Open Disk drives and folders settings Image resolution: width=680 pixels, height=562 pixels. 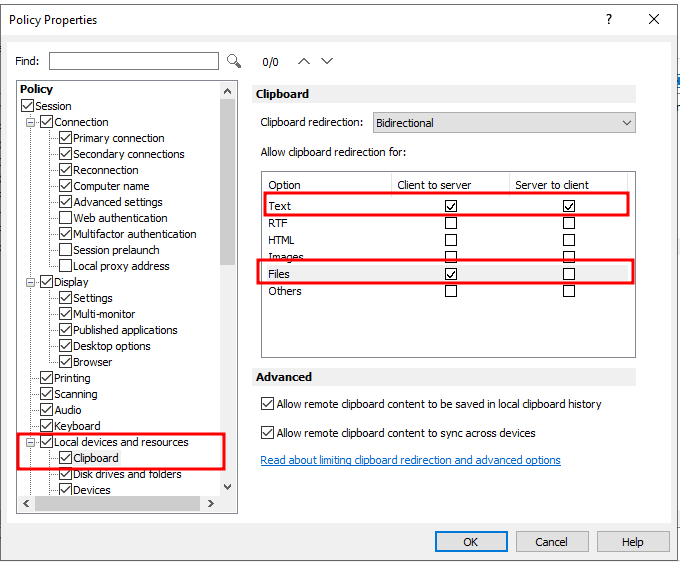coord(127,474)
